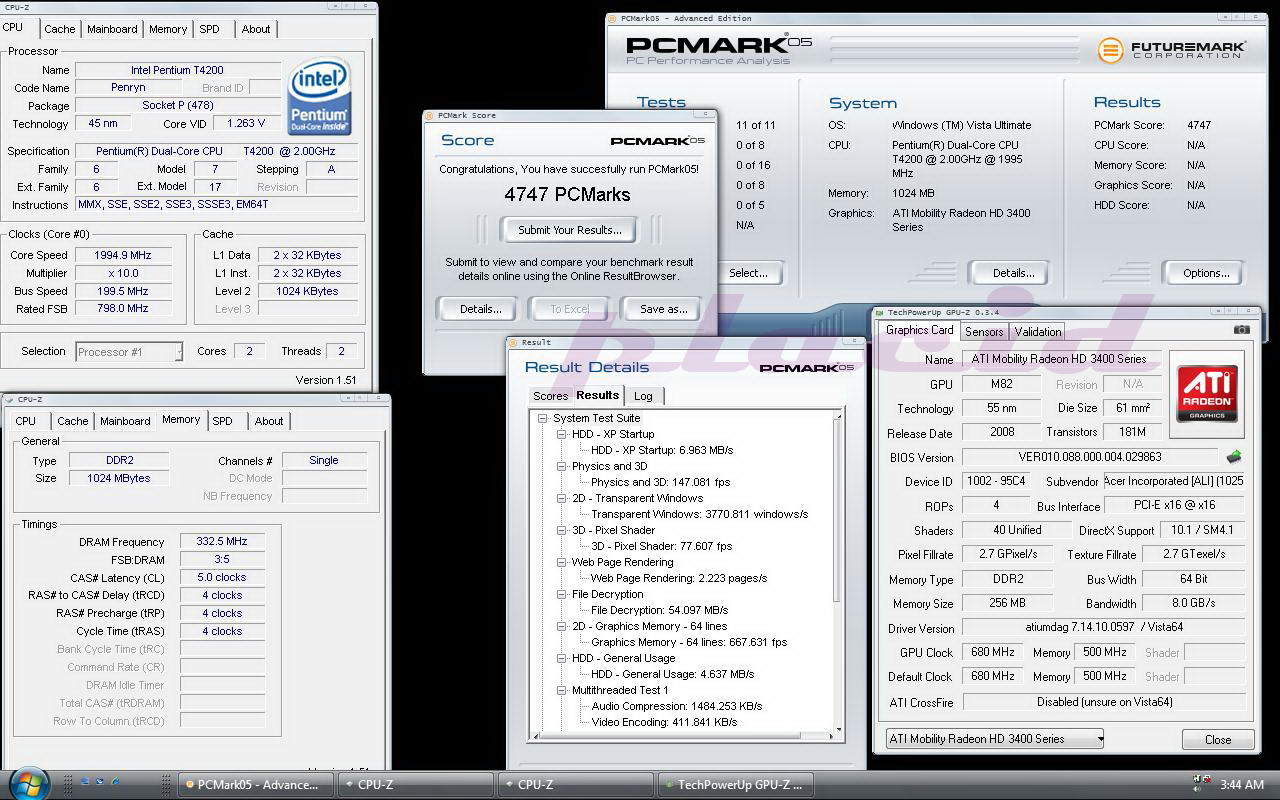The height and width of the screenshot is (800, 1280).
Task: Open the Validation tab in GPU-Z
Action: click(x=1038, y=332)
